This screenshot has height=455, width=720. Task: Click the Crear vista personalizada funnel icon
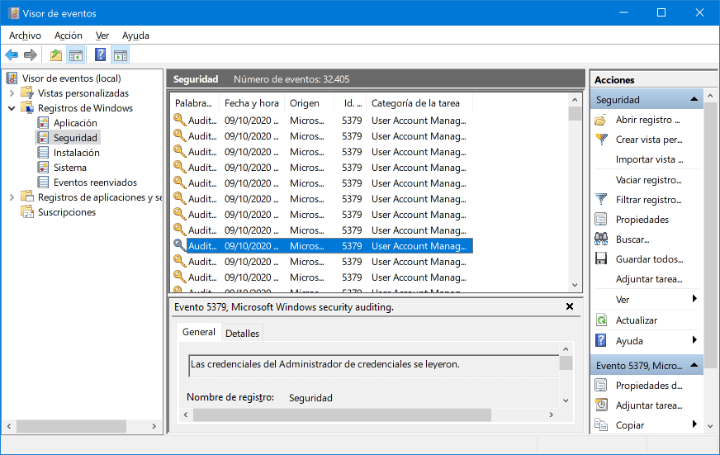click(x=601, y=140)
